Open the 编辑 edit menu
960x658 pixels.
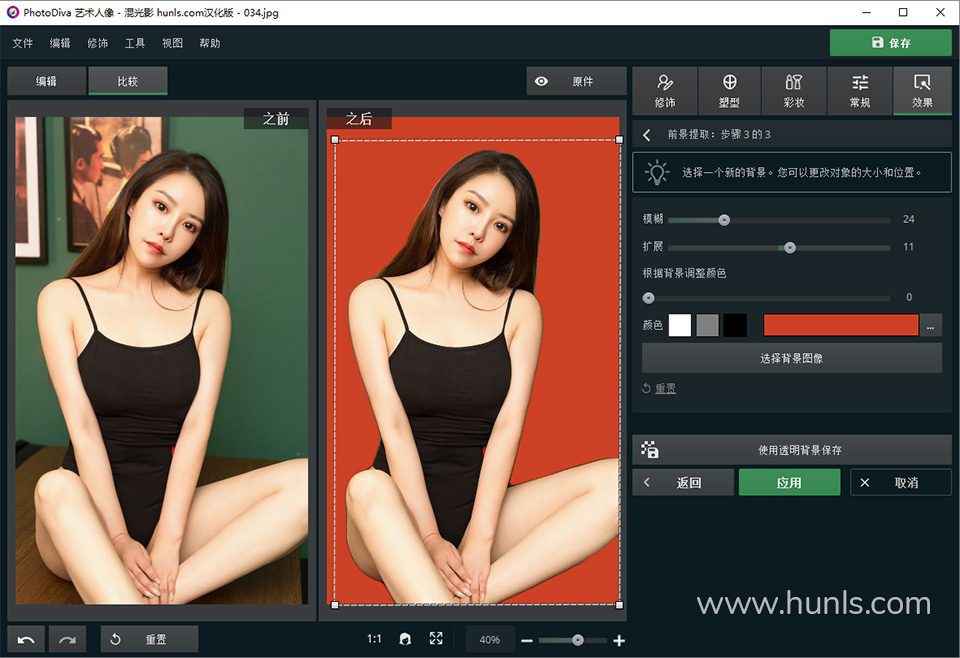[x=60, y=43]
